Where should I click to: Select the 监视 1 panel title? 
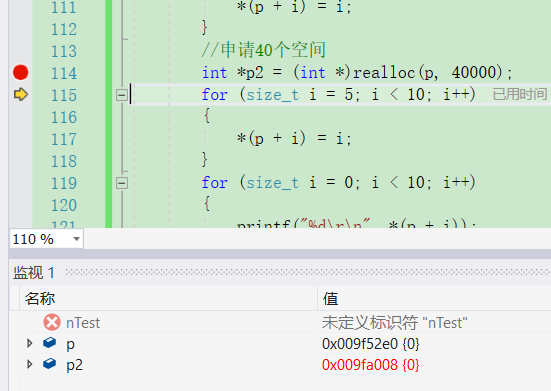34,273
